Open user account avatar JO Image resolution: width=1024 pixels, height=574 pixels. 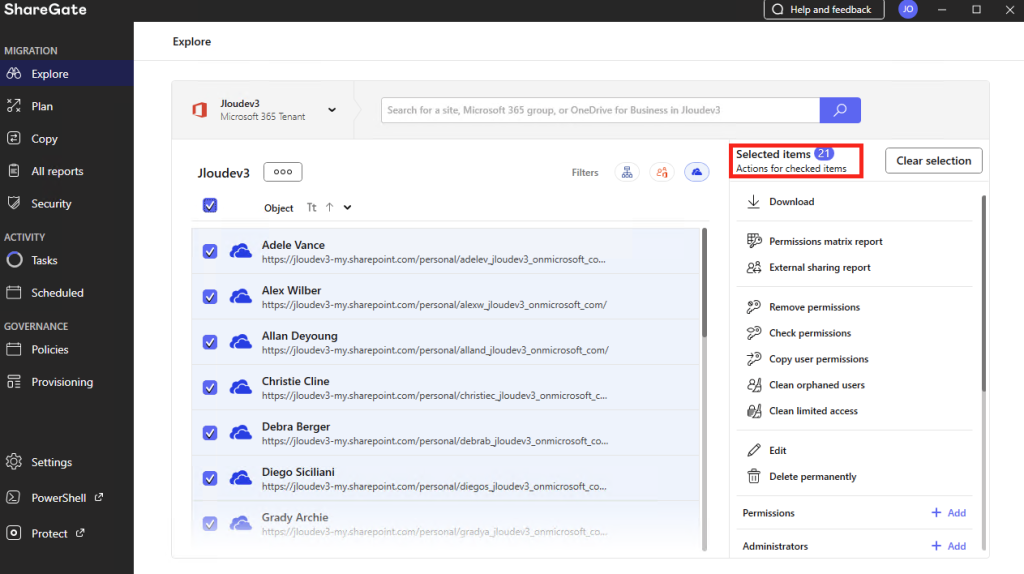[x=908, y=9]
